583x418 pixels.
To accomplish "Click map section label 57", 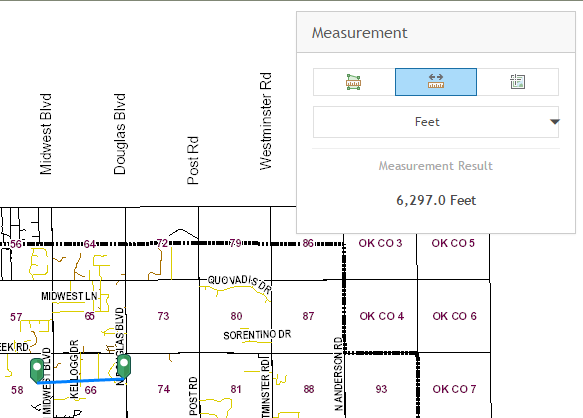I will [16, 317].
